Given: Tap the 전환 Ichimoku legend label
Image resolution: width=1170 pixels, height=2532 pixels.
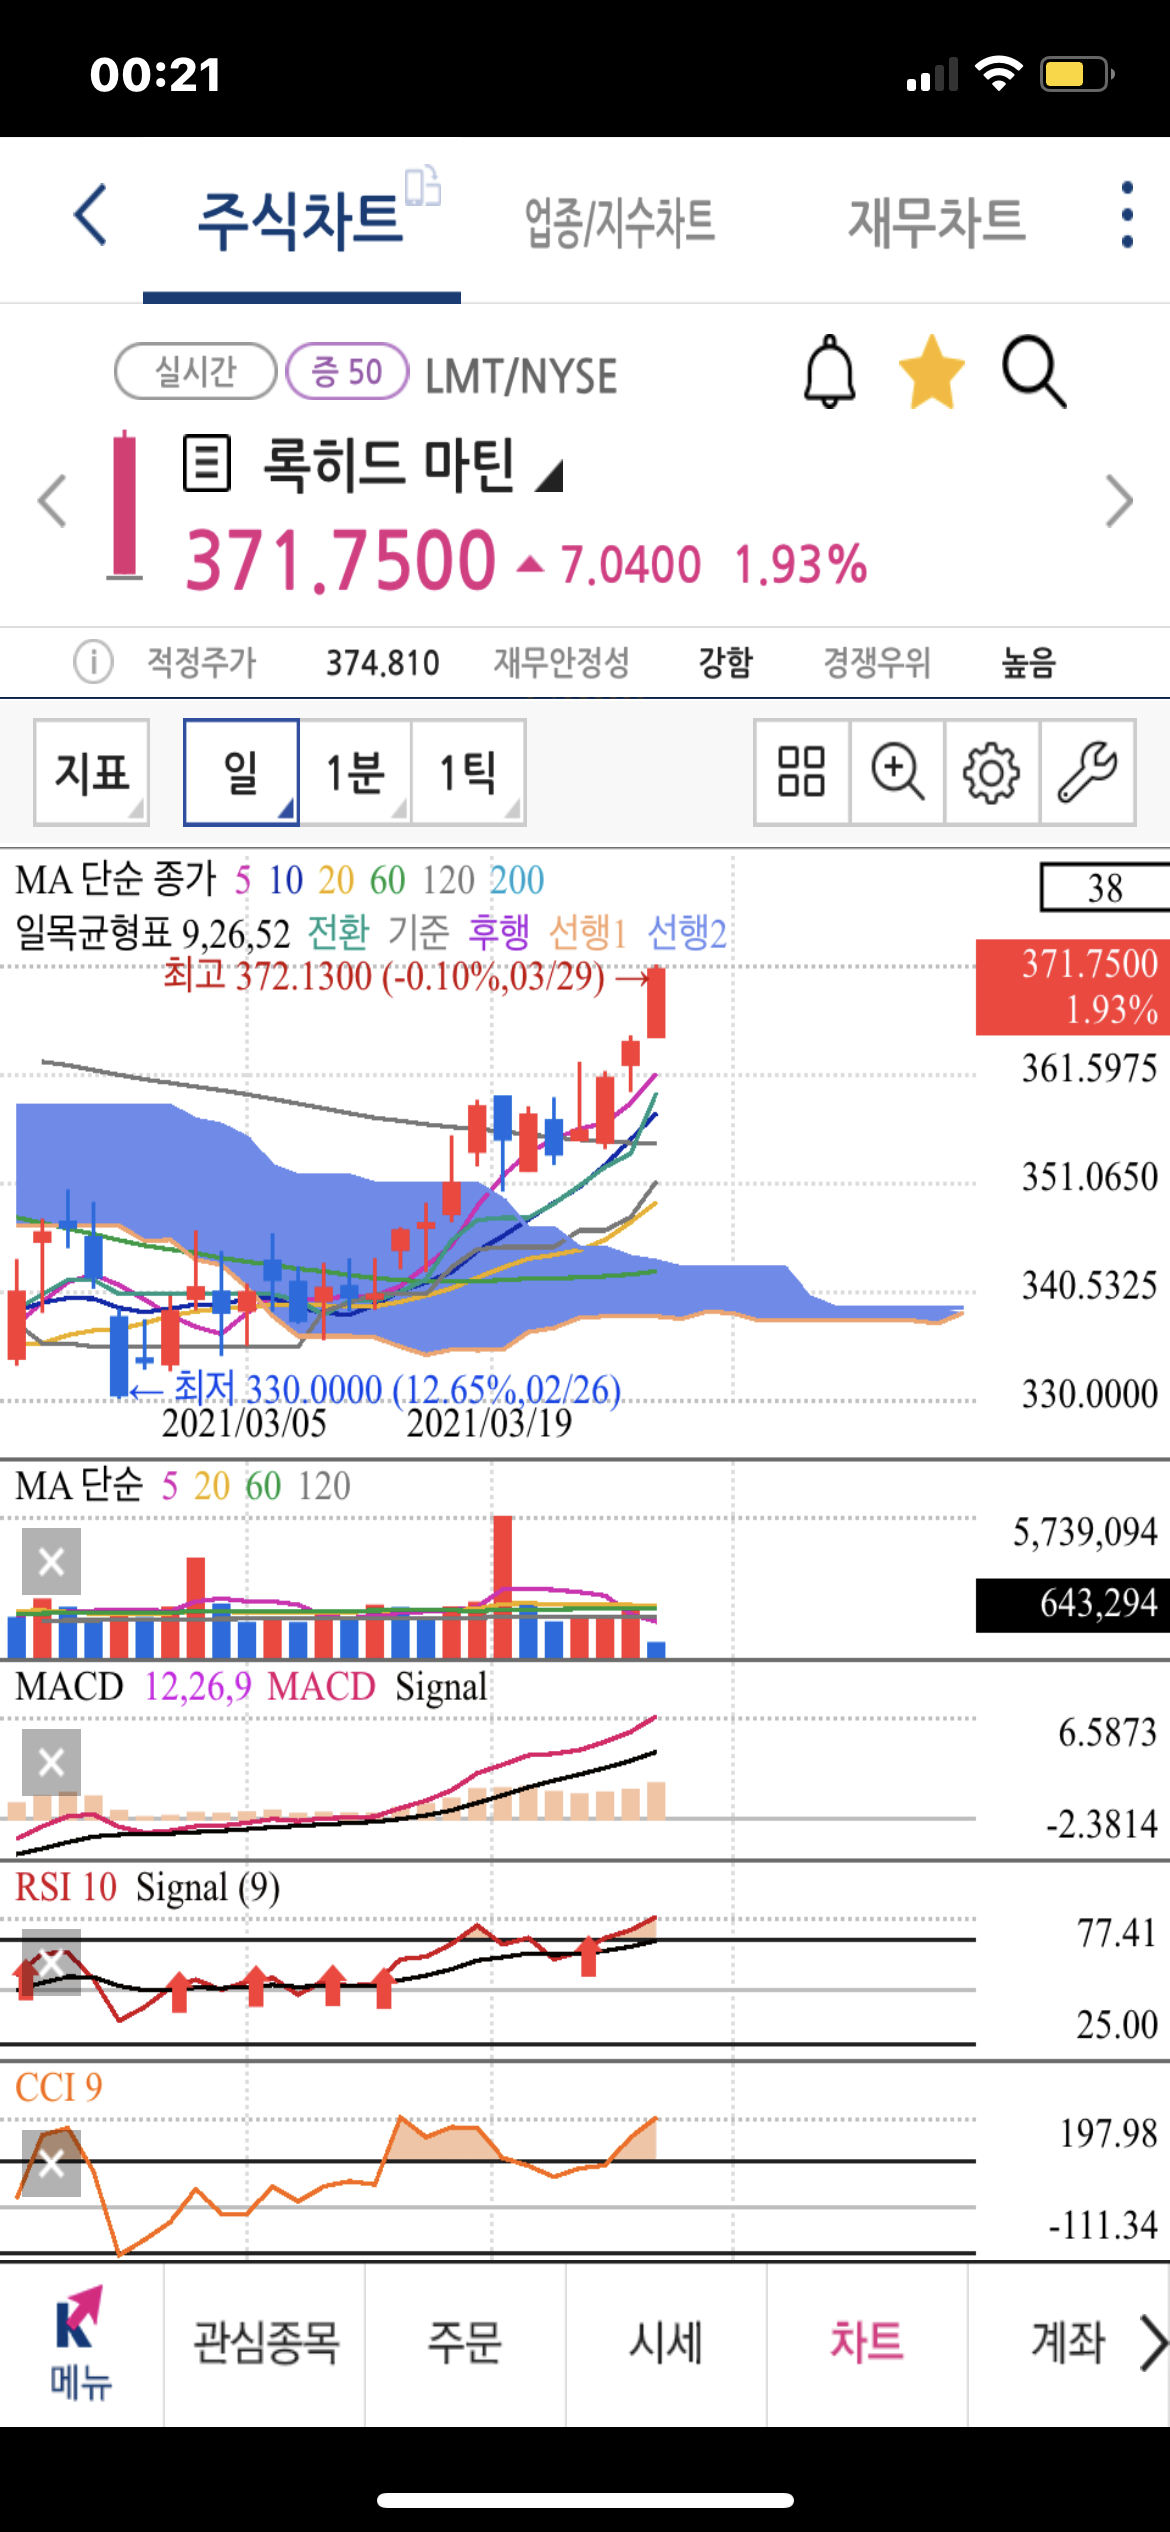Looking at the screenshot, I should pyautogui.click(x=339, y=933).
